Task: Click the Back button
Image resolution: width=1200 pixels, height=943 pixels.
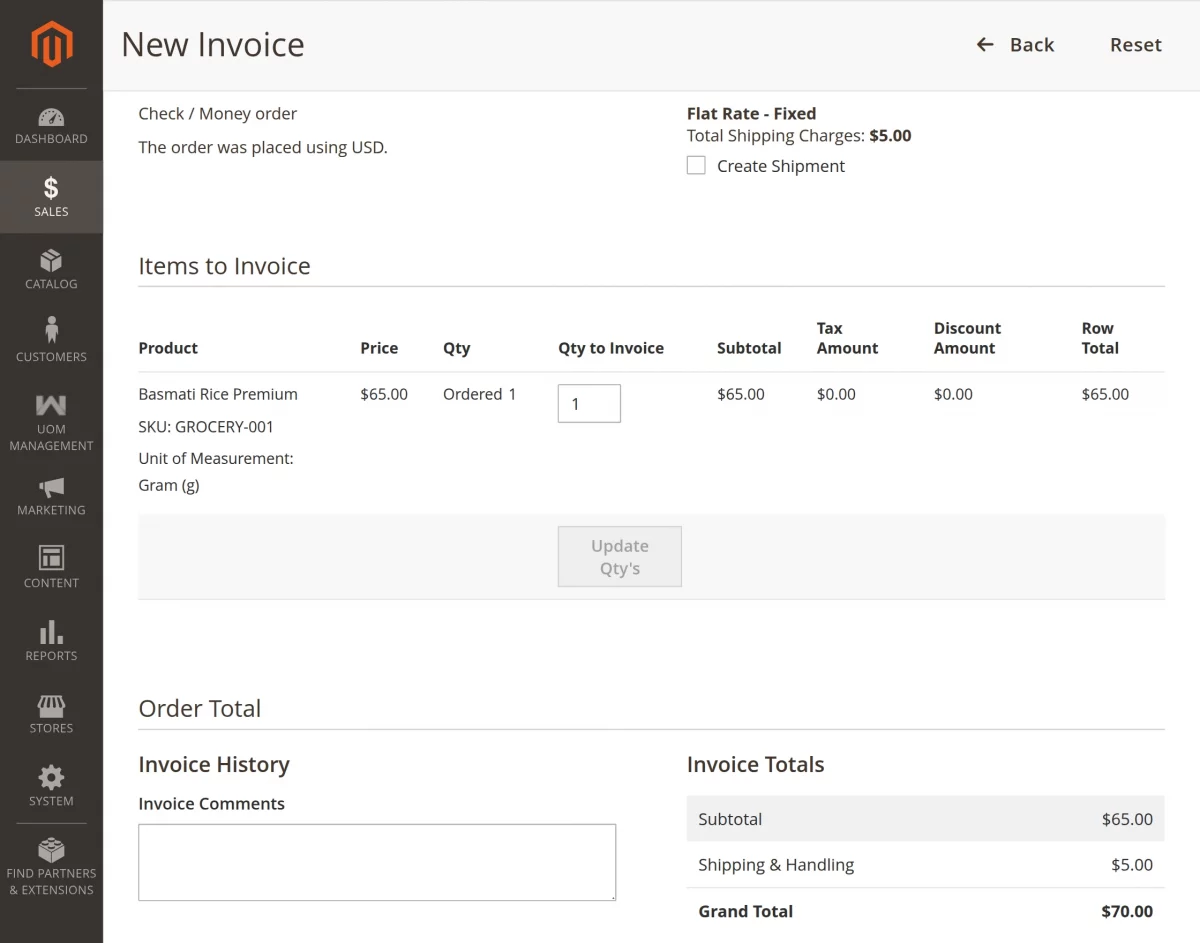Action: point(1015,44)
